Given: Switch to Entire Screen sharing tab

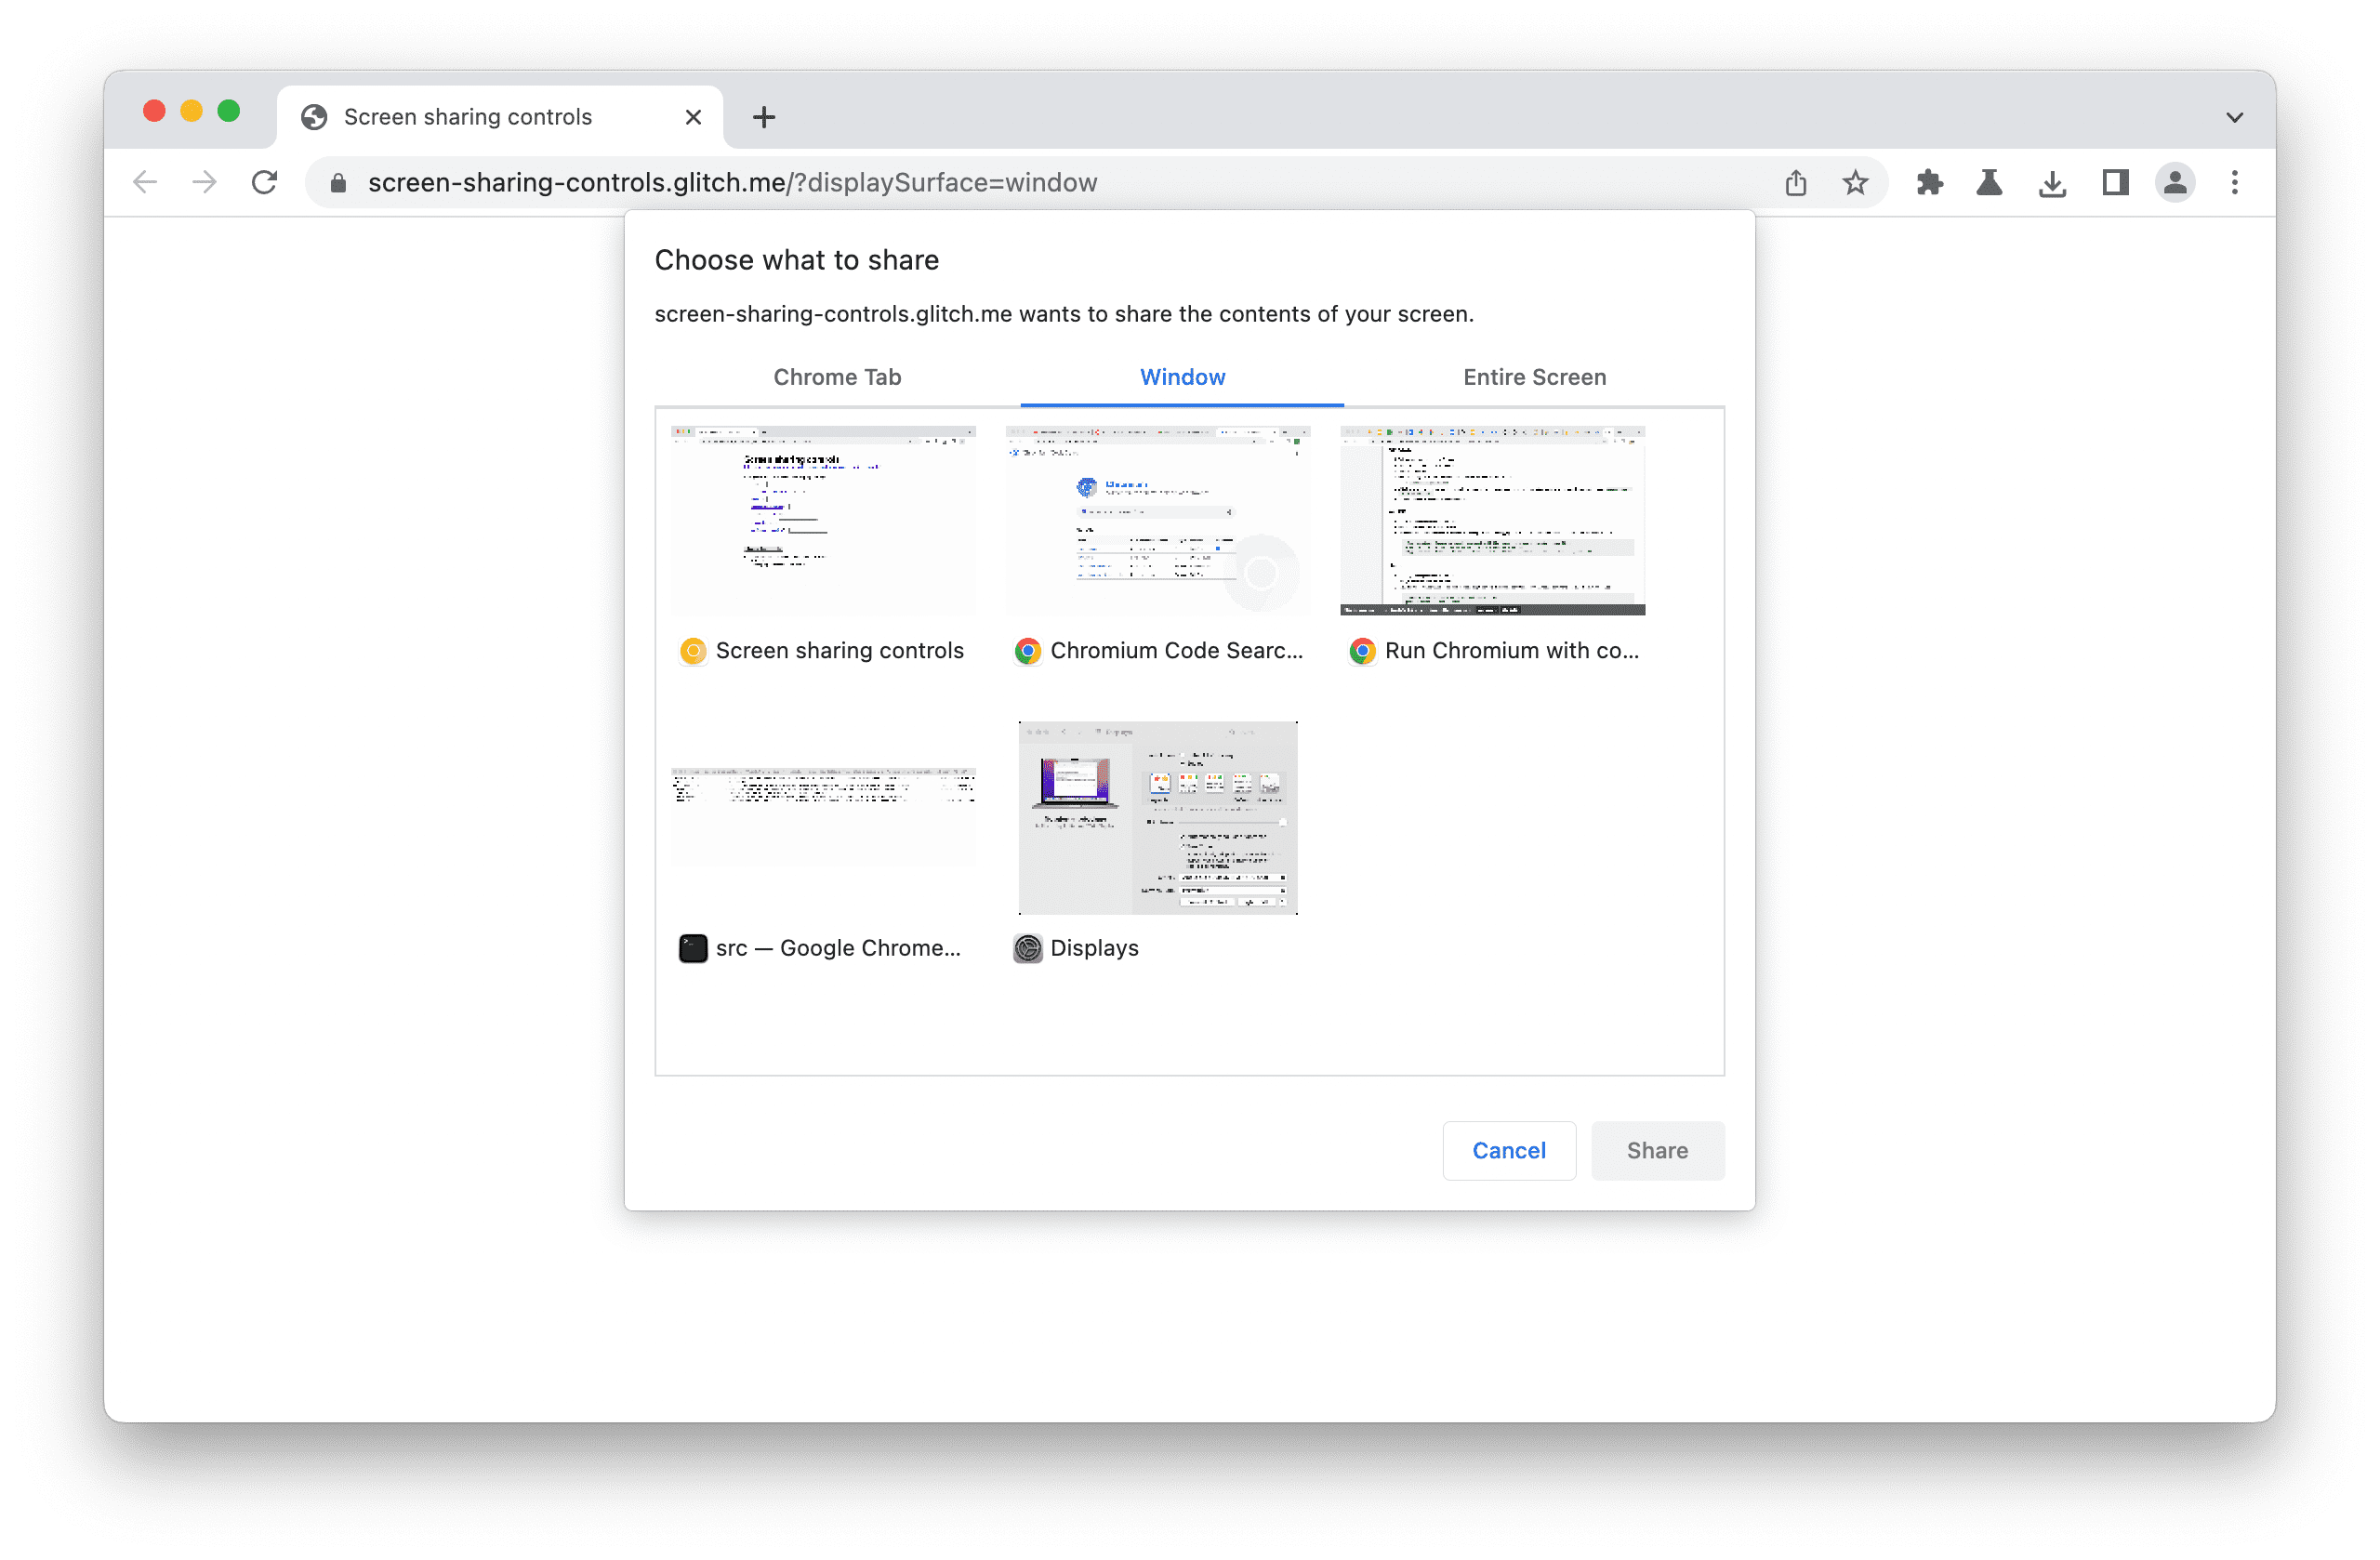Looking at the screenshot, I should click(x=1532, y=377).
